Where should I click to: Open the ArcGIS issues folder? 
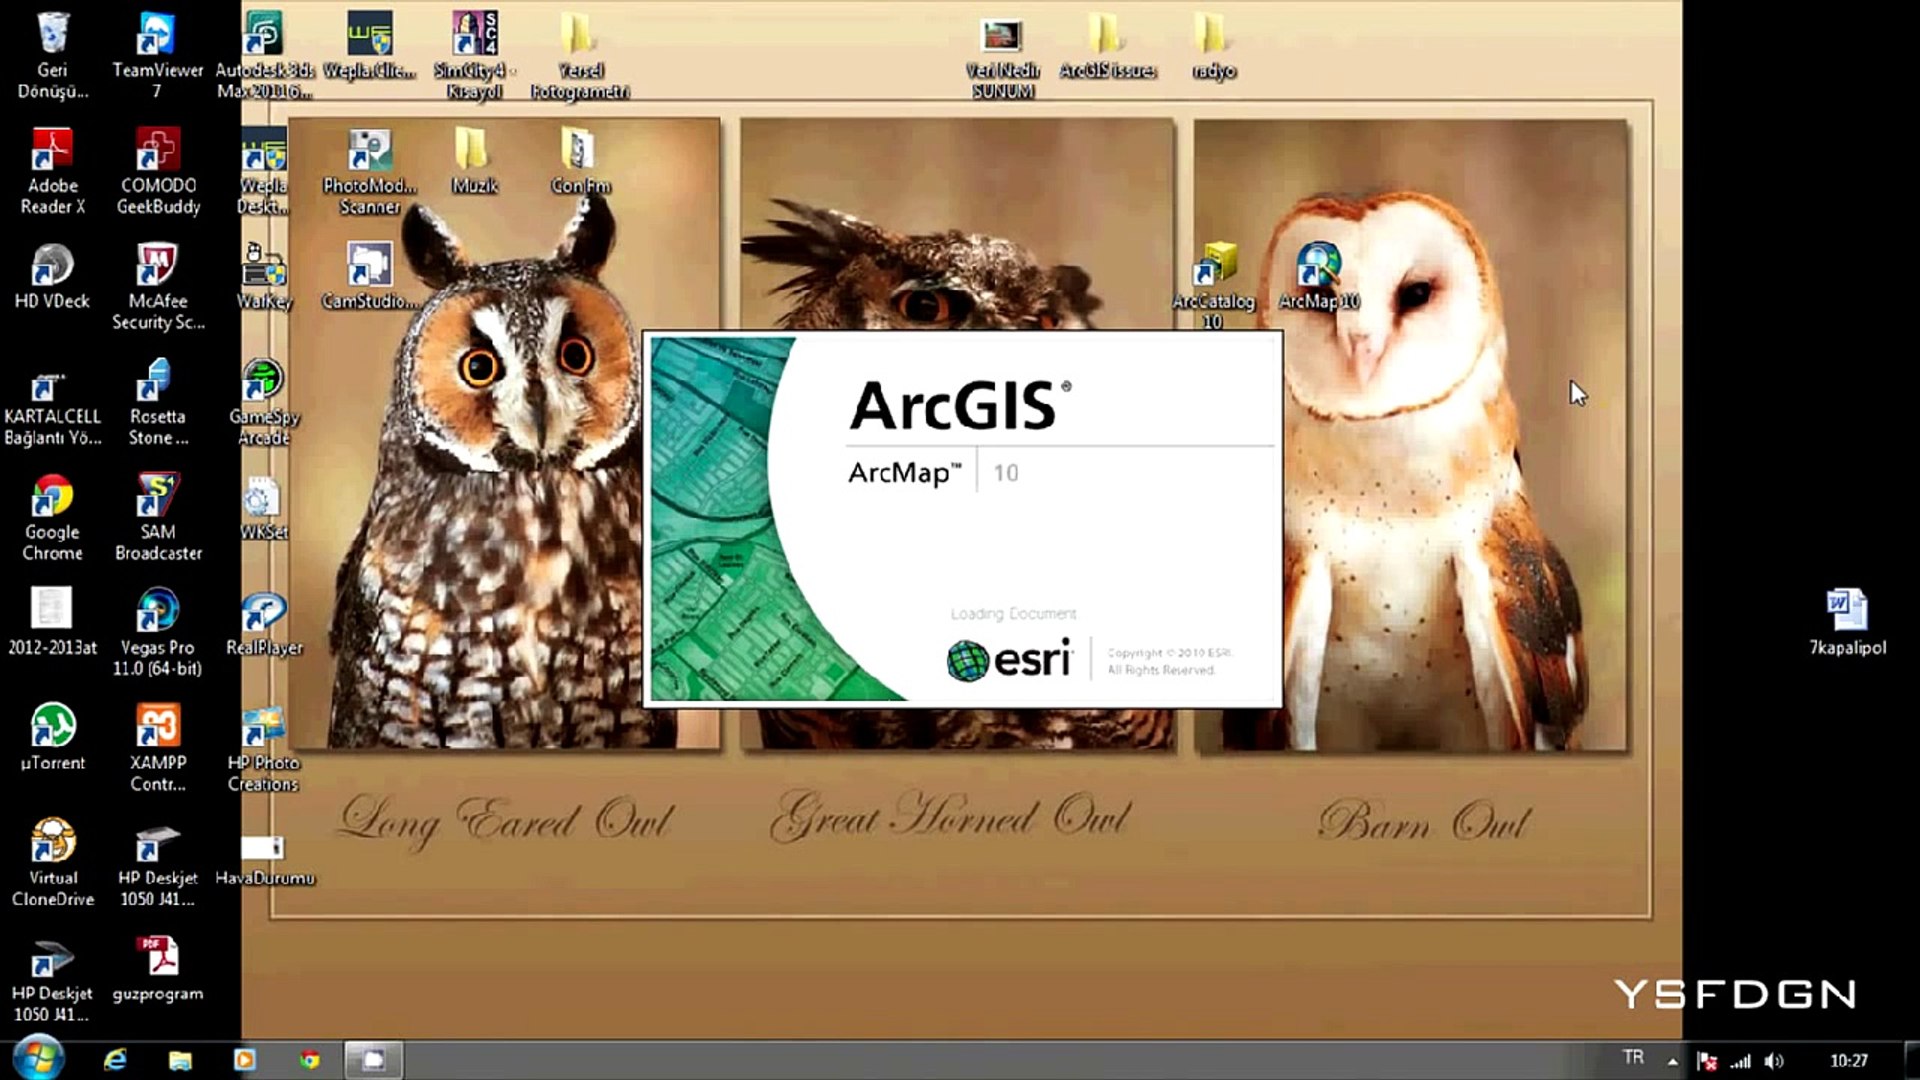[1107, 36]
